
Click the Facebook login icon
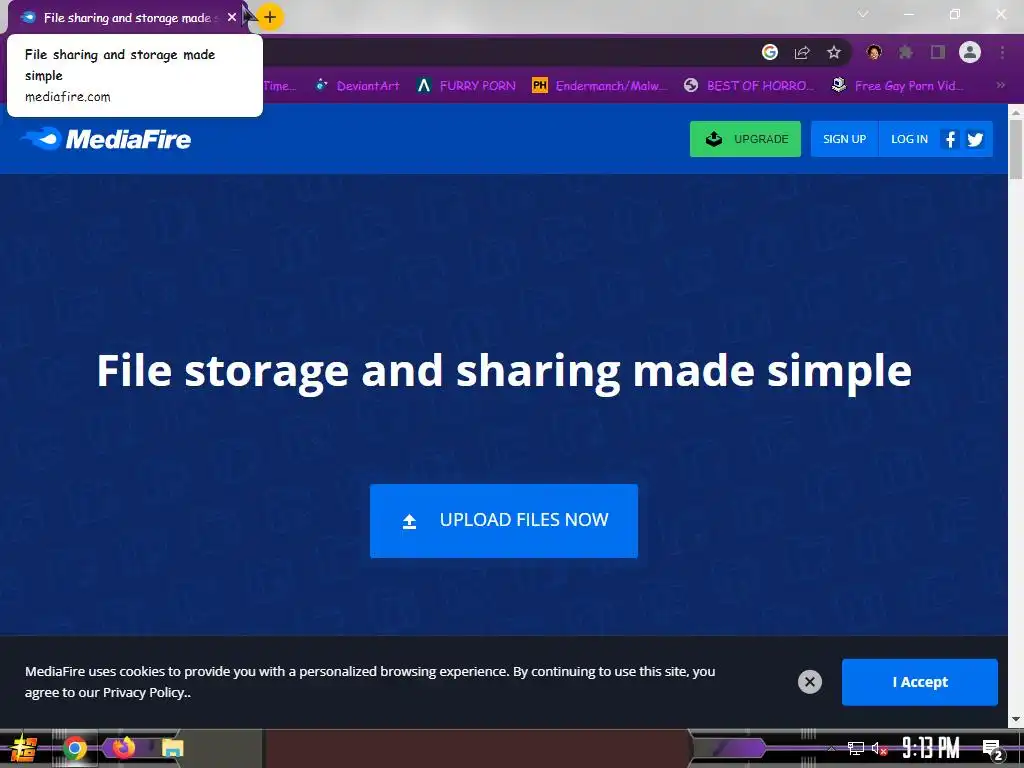pos(951,139)
